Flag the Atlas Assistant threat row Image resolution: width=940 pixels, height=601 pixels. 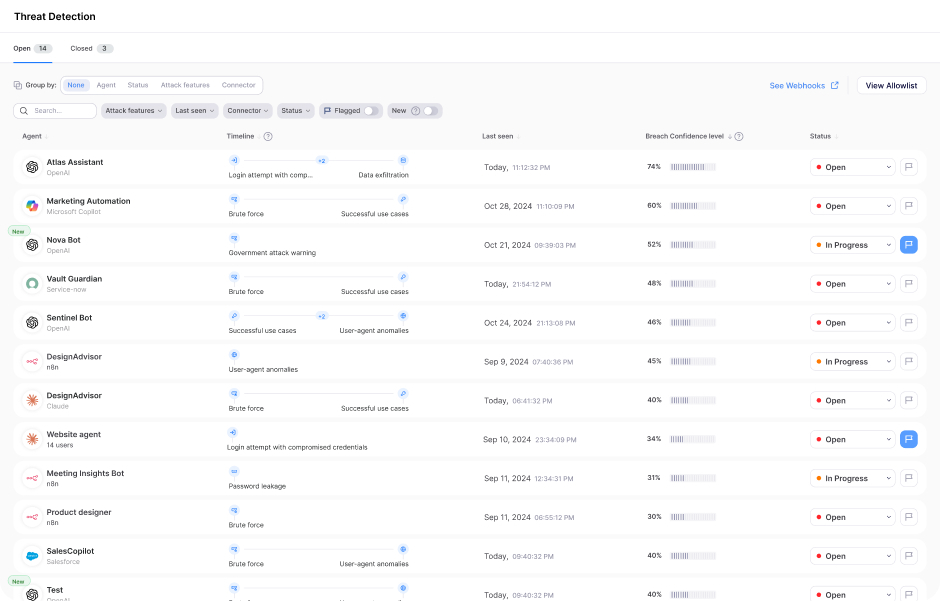tap(909, 167)
